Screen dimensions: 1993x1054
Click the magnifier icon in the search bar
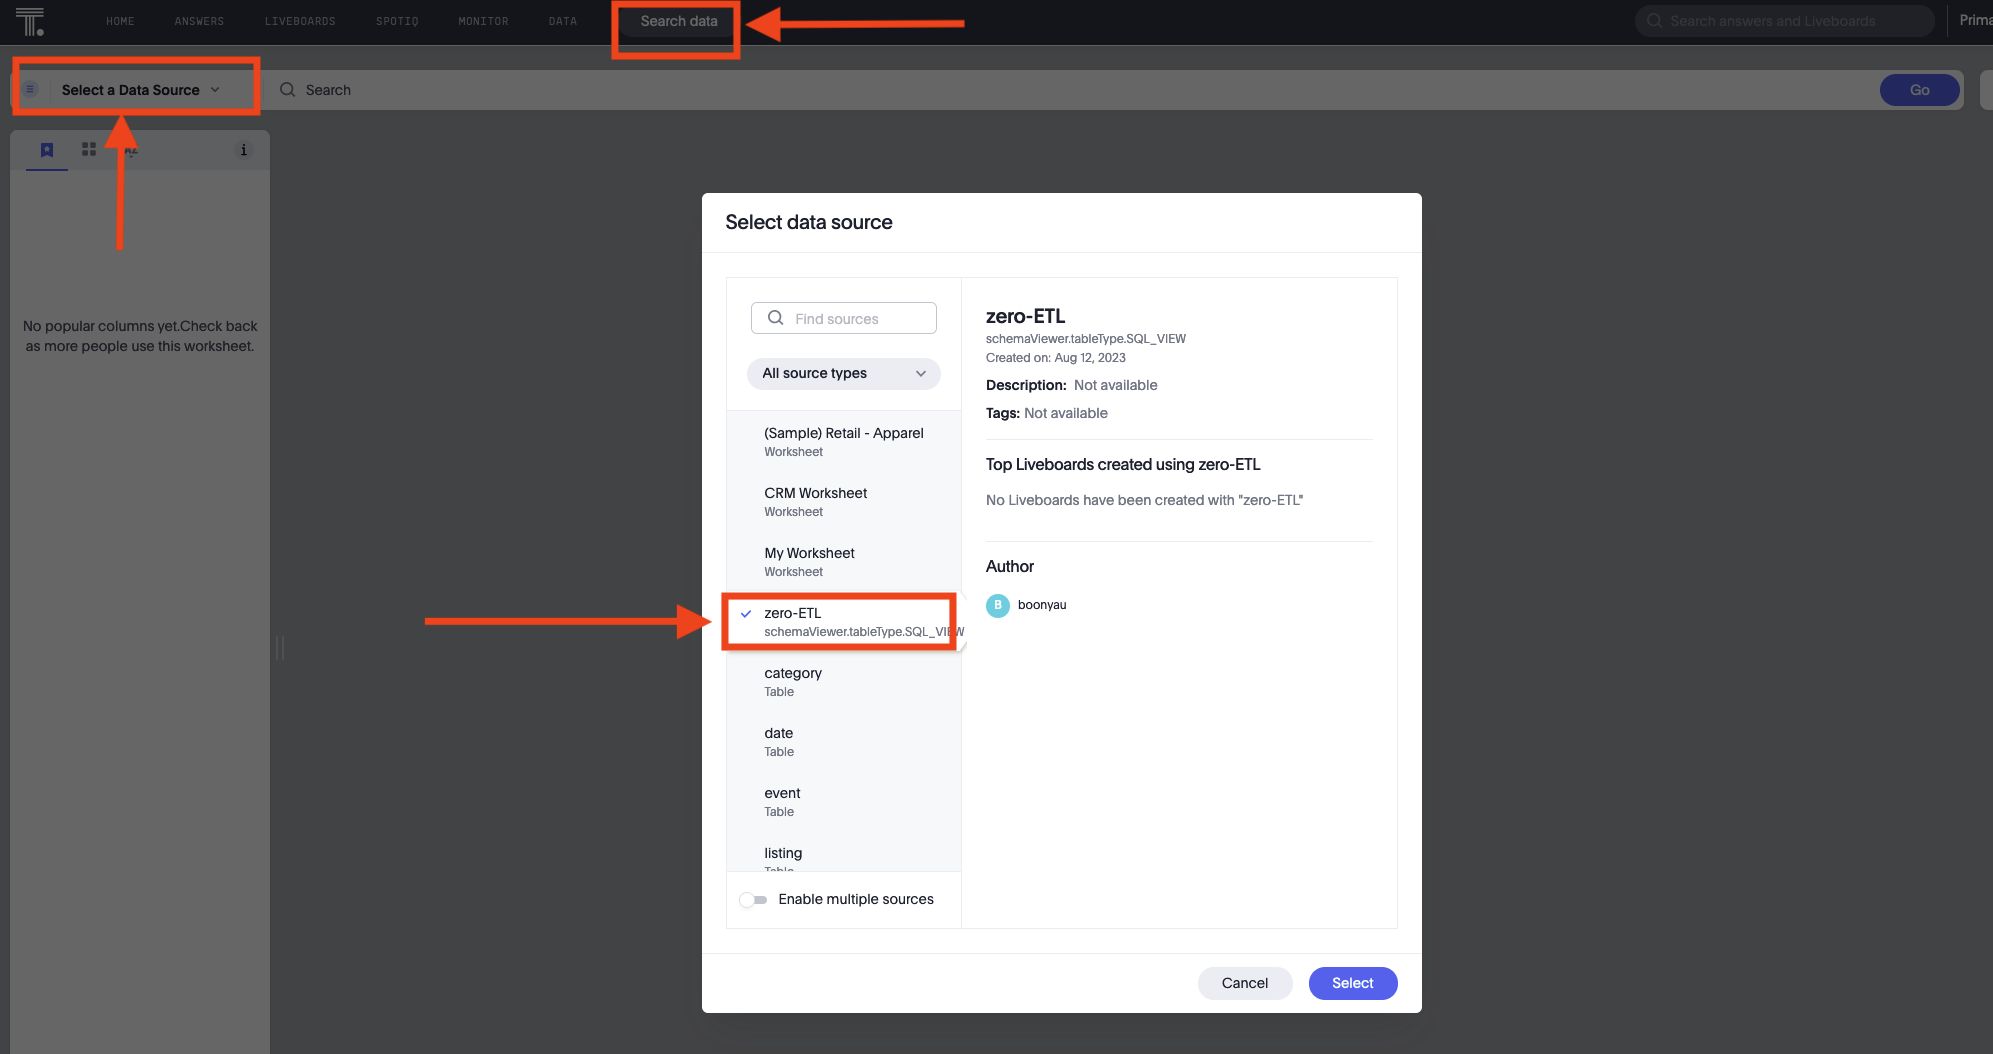pyautogui.click(x=287, y=90)
